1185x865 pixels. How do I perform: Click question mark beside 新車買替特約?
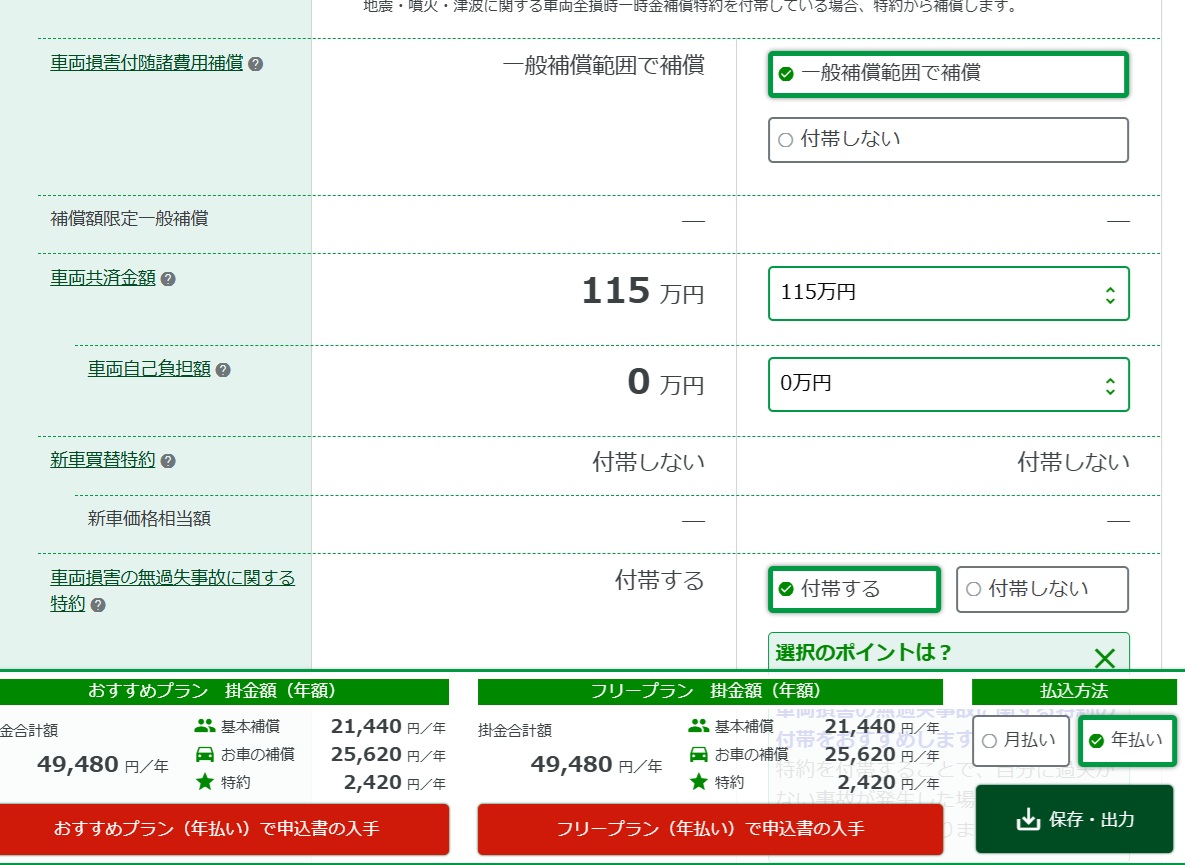[x=168, y=461]
